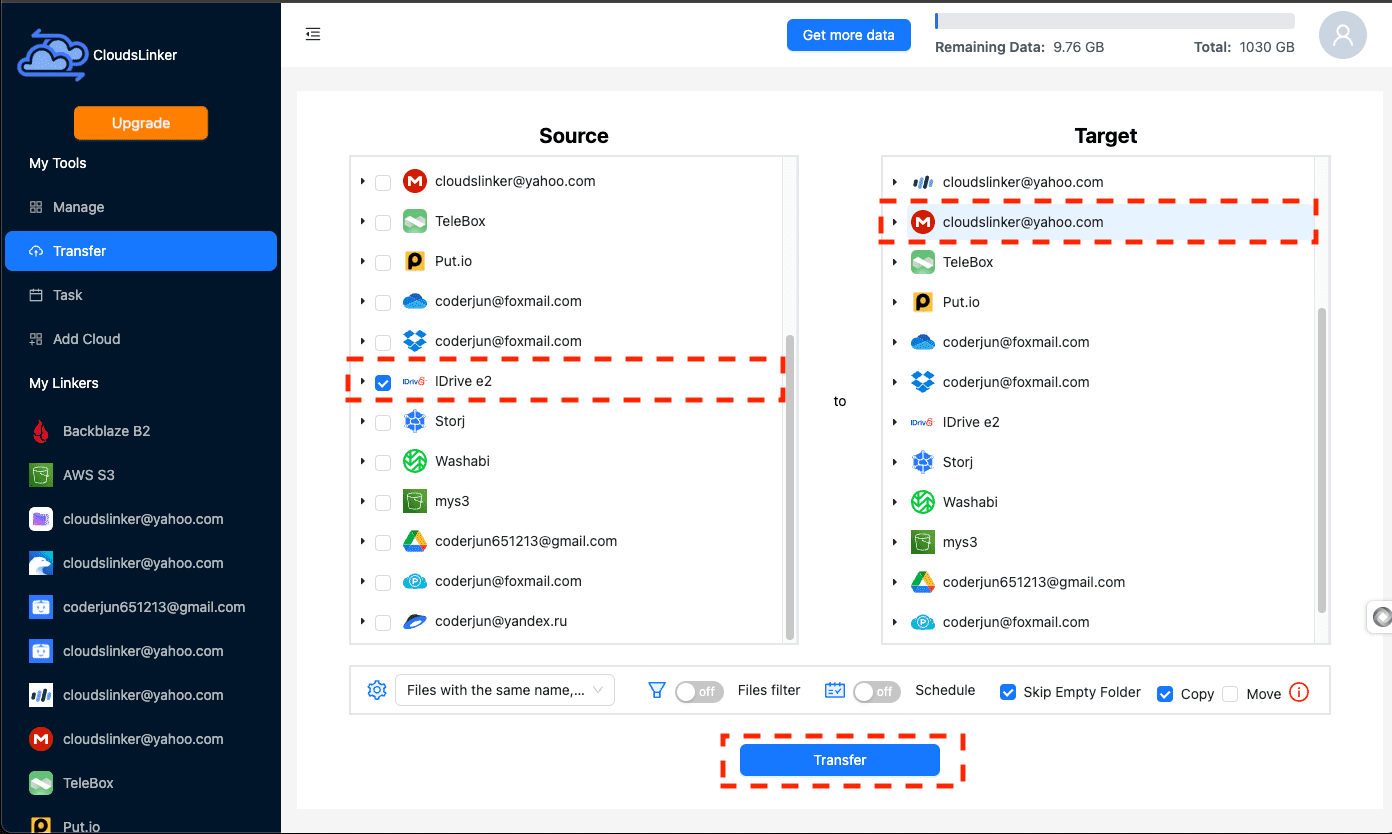Enable the Schedule toggle switch
1392x834 pixels.
pos(877,691)
